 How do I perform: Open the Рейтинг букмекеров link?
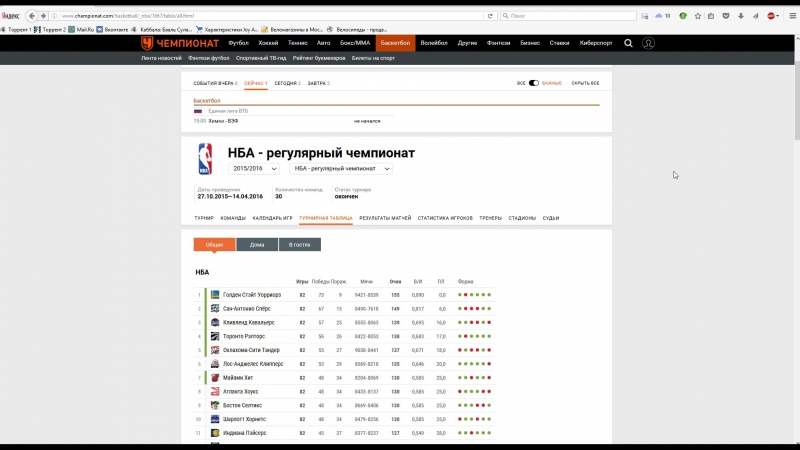click(x=319, y=58)
